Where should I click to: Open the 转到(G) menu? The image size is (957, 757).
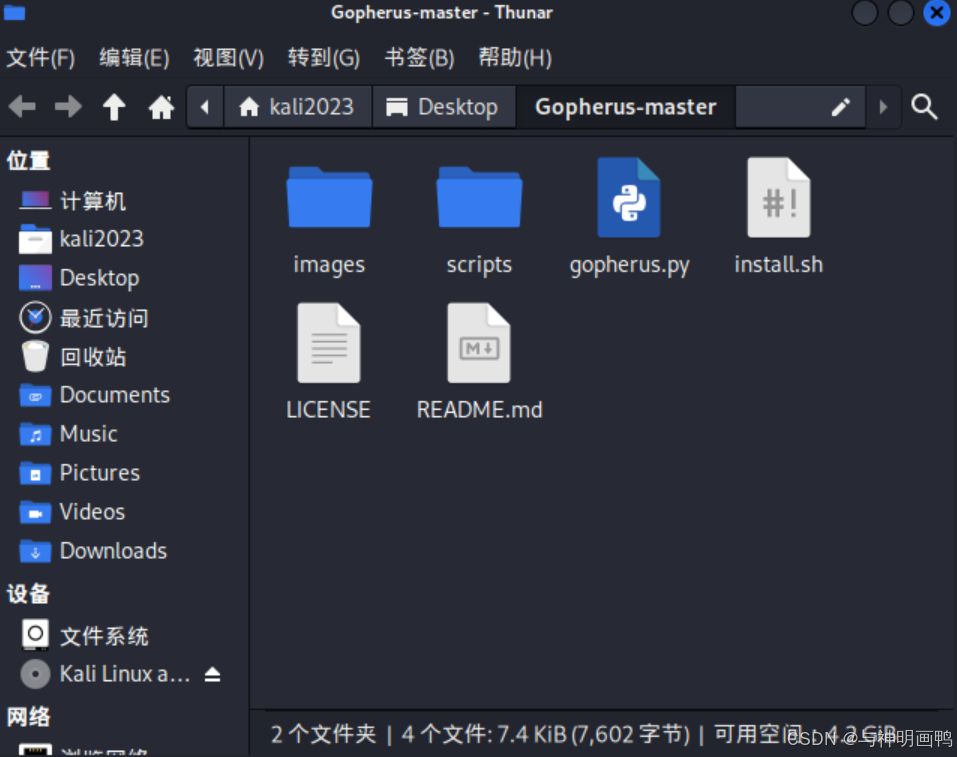[323, 58]
